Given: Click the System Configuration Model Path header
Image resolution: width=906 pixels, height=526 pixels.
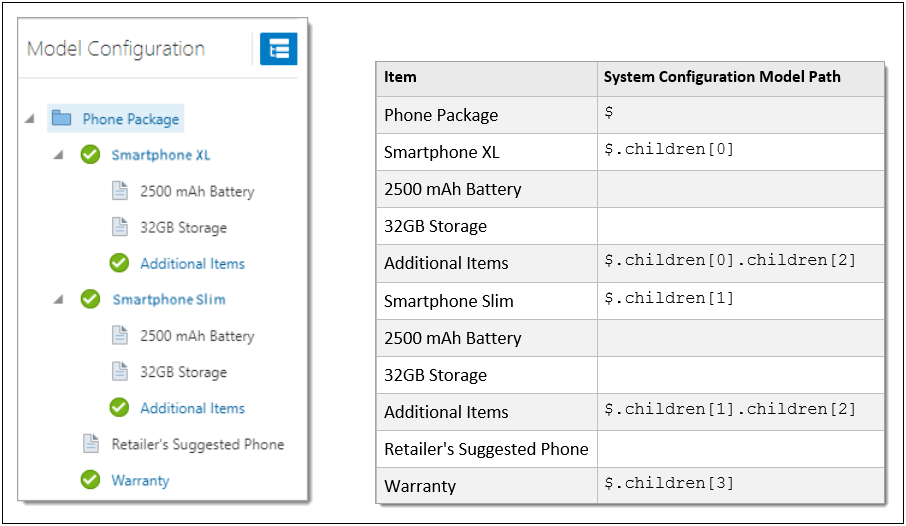Looking at the screenshot, I should 722,77.
